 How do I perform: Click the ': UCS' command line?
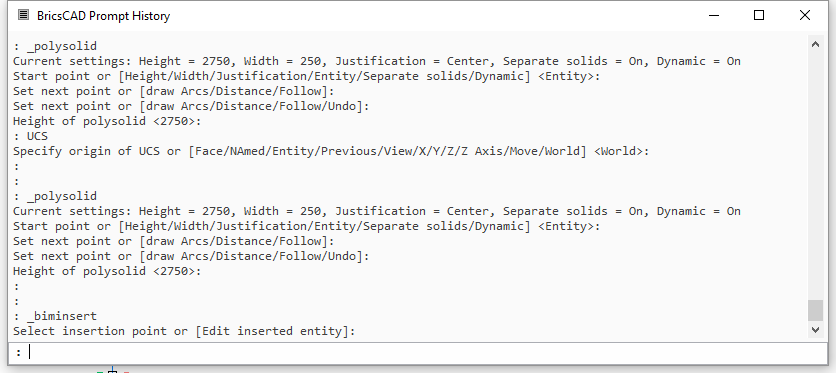(31, 136)
